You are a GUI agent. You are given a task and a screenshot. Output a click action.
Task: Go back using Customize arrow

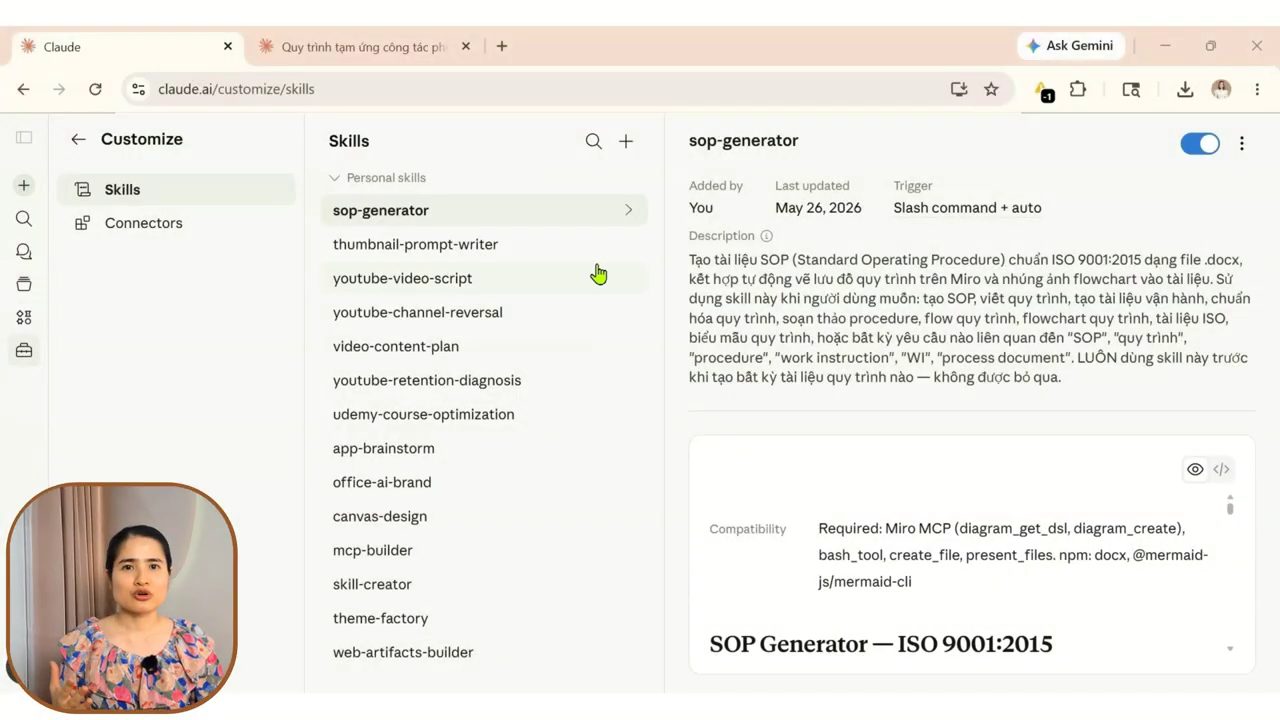pyautogui.click(x=78, y=139)
